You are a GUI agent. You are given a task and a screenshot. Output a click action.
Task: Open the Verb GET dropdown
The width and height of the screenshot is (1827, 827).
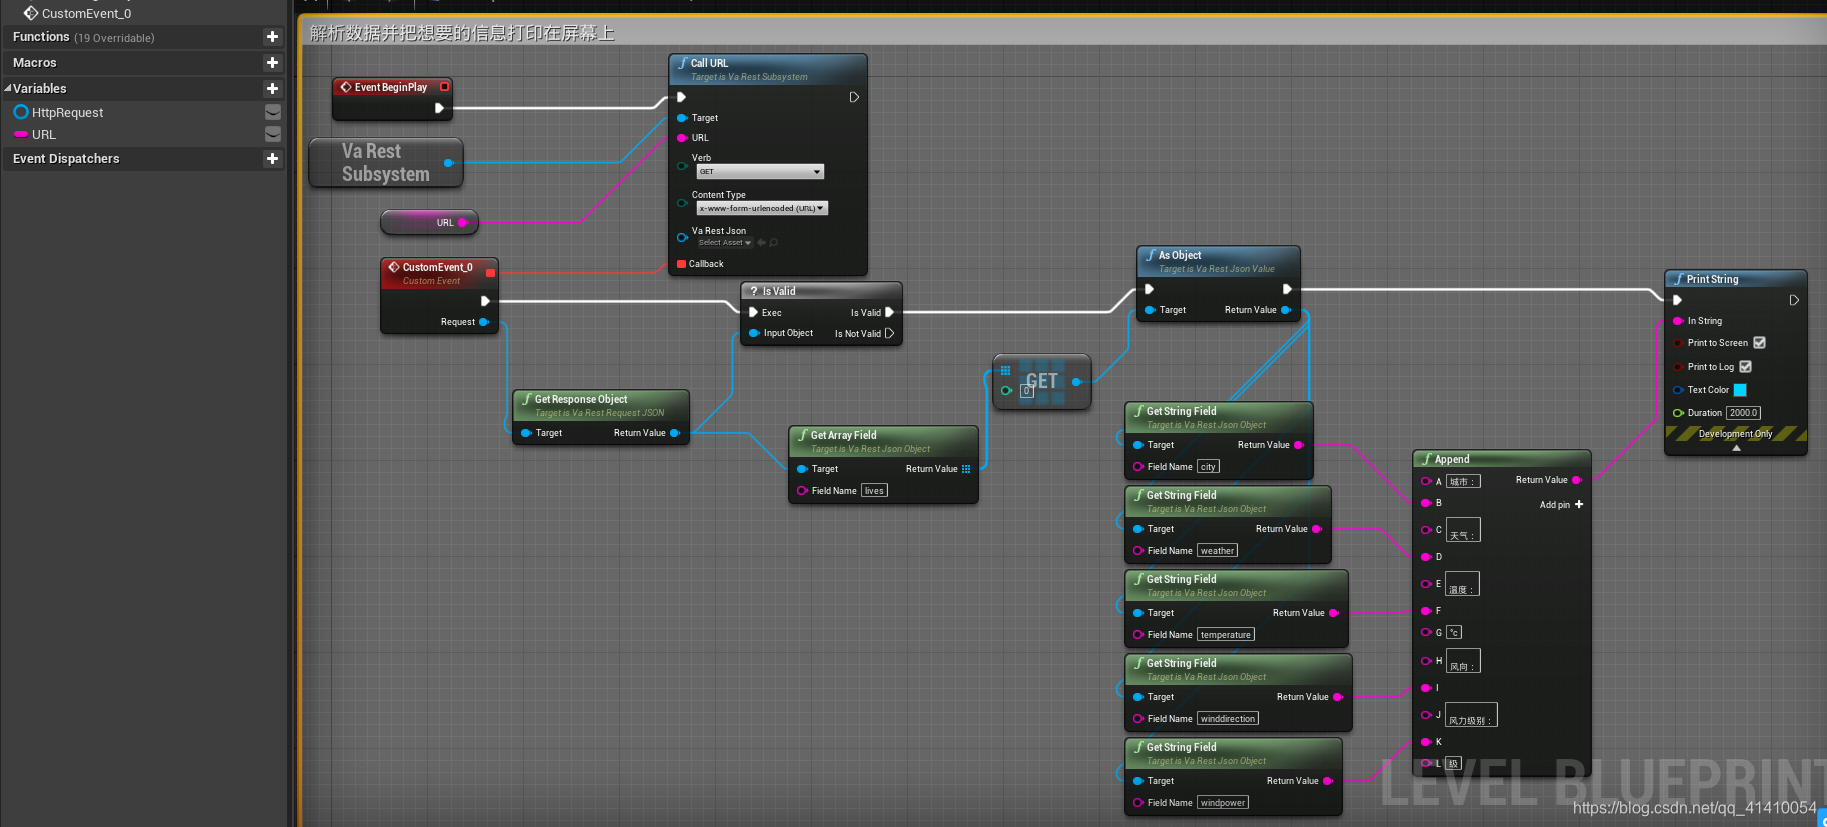[760, 172]
